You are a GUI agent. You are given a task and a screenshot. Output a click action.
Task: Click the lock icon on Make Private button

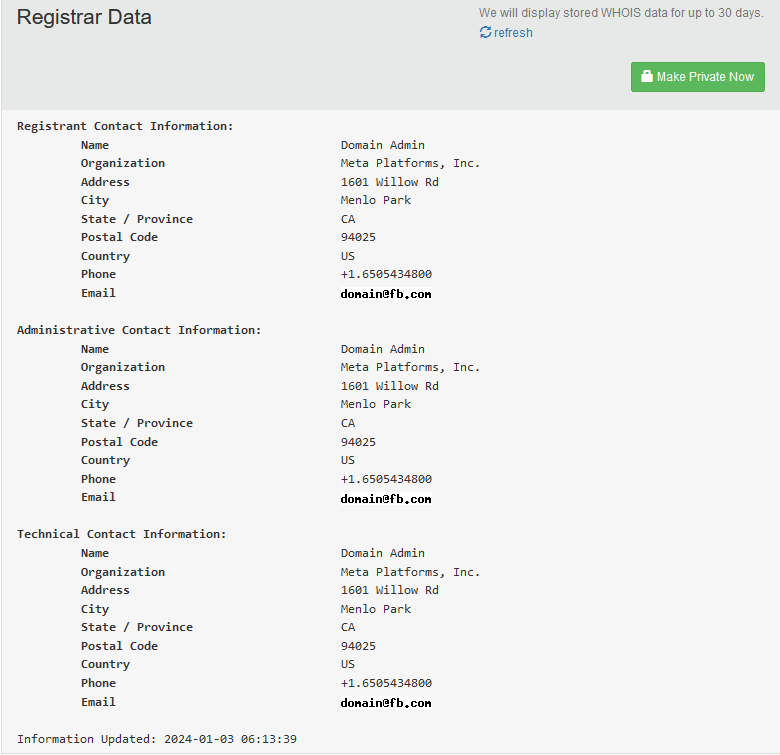[646, 76]
